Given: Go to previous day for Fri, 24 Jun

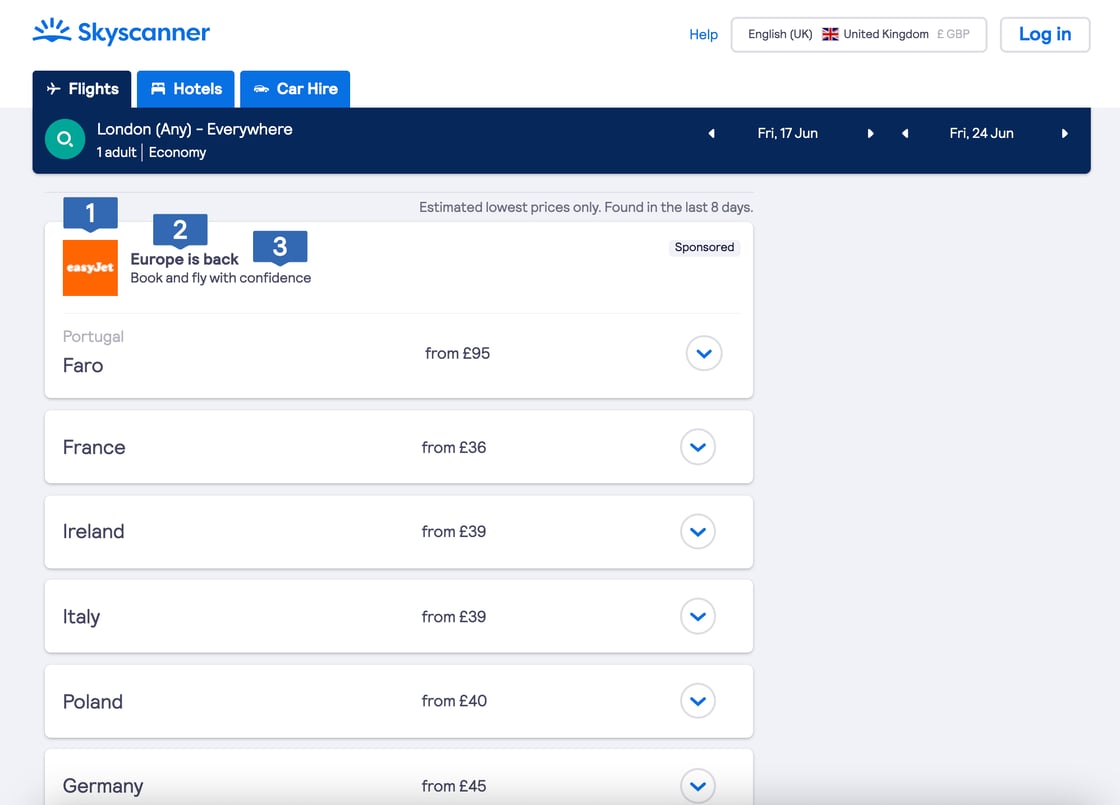Looking at the screenshot, I should click(905, 134).
